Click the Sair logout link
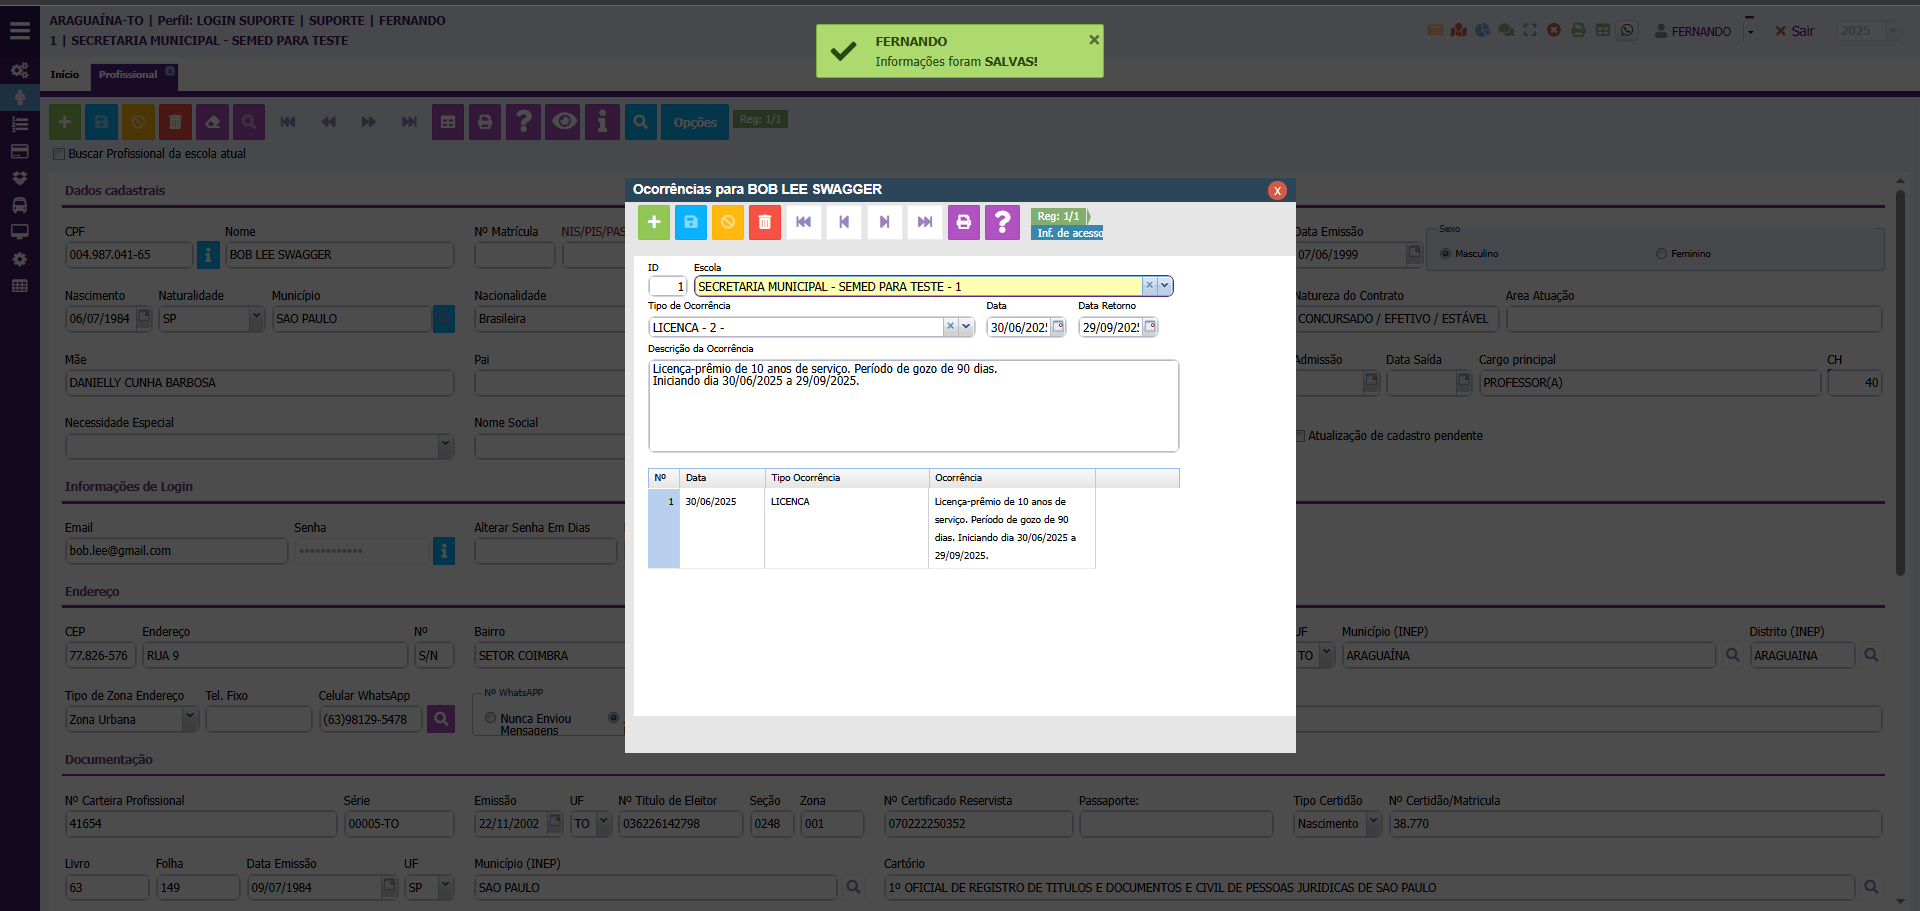 pyautogui.click(x=1794, y=31)
